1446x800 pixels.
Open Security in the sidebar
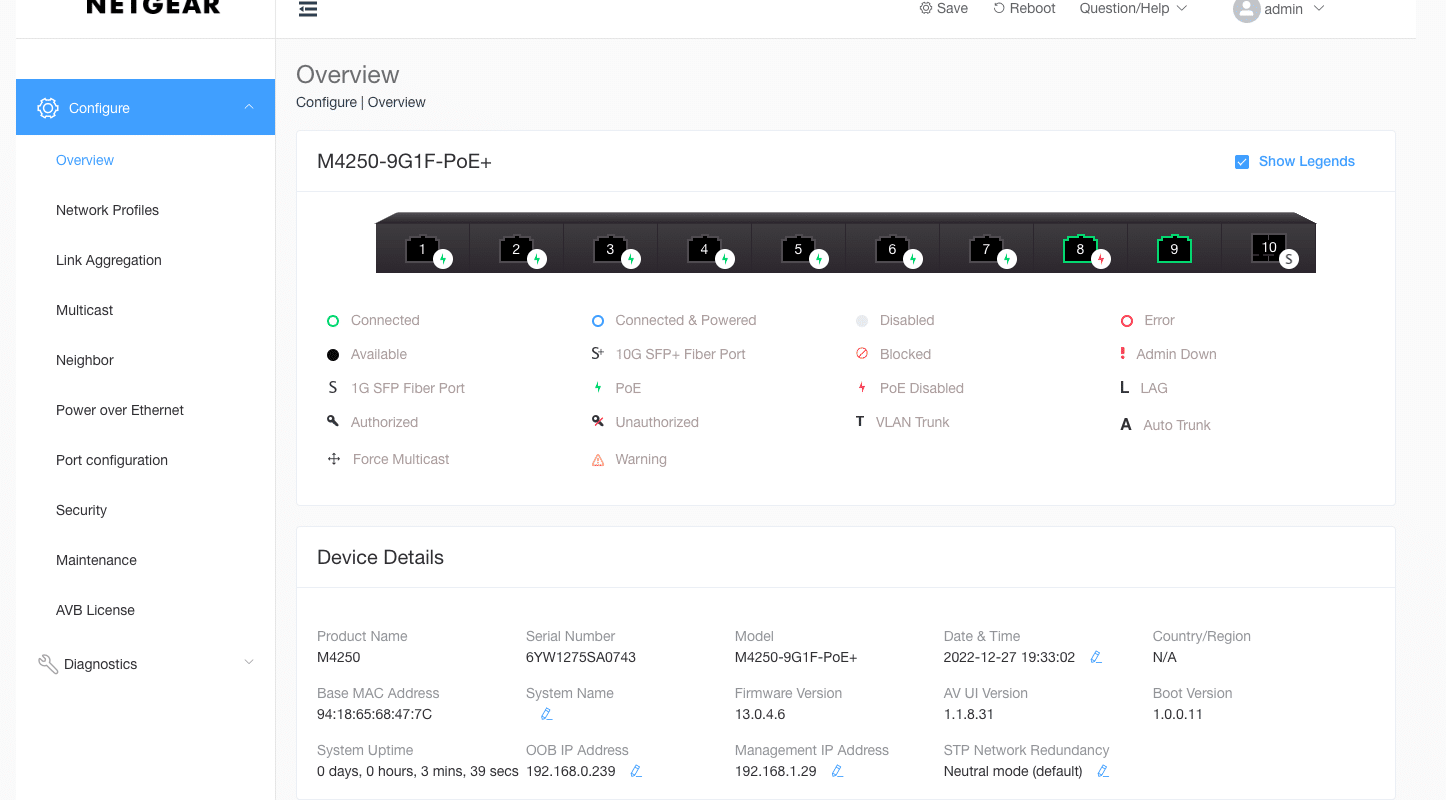click(81, 510)
